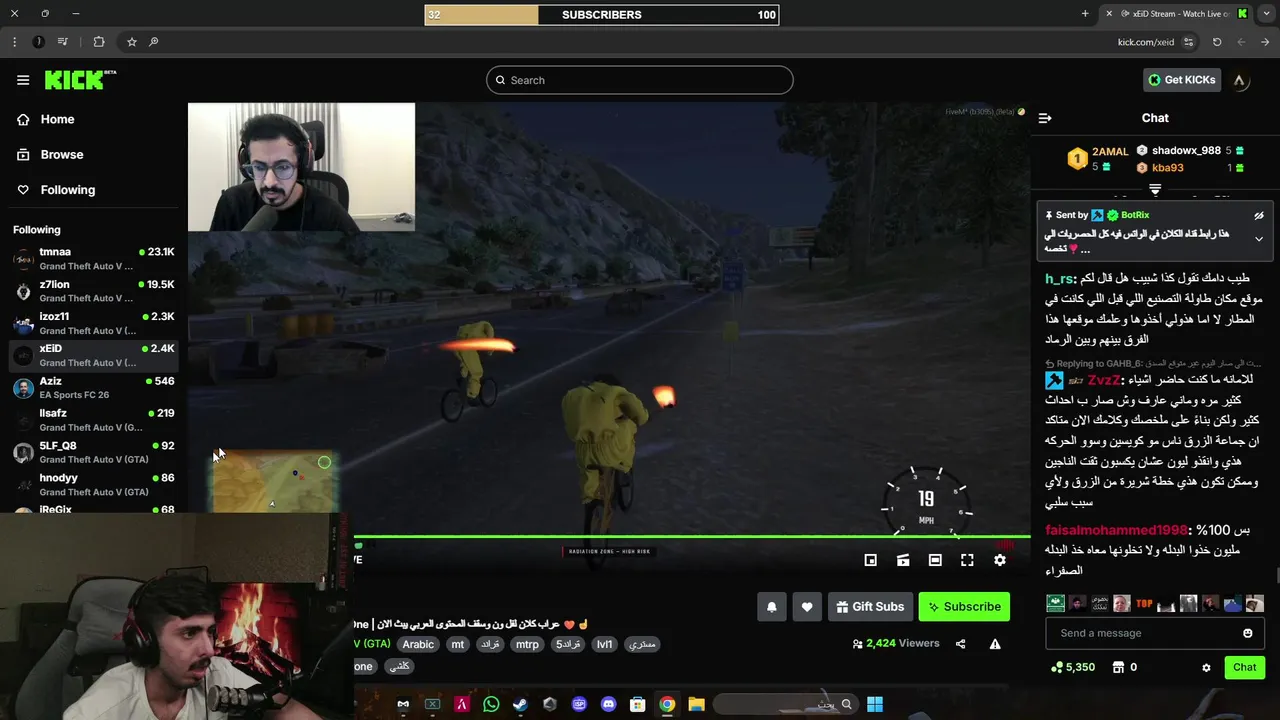
Task: Click the Kick search box
Action: pyautogui.click(x=640, y=80)
